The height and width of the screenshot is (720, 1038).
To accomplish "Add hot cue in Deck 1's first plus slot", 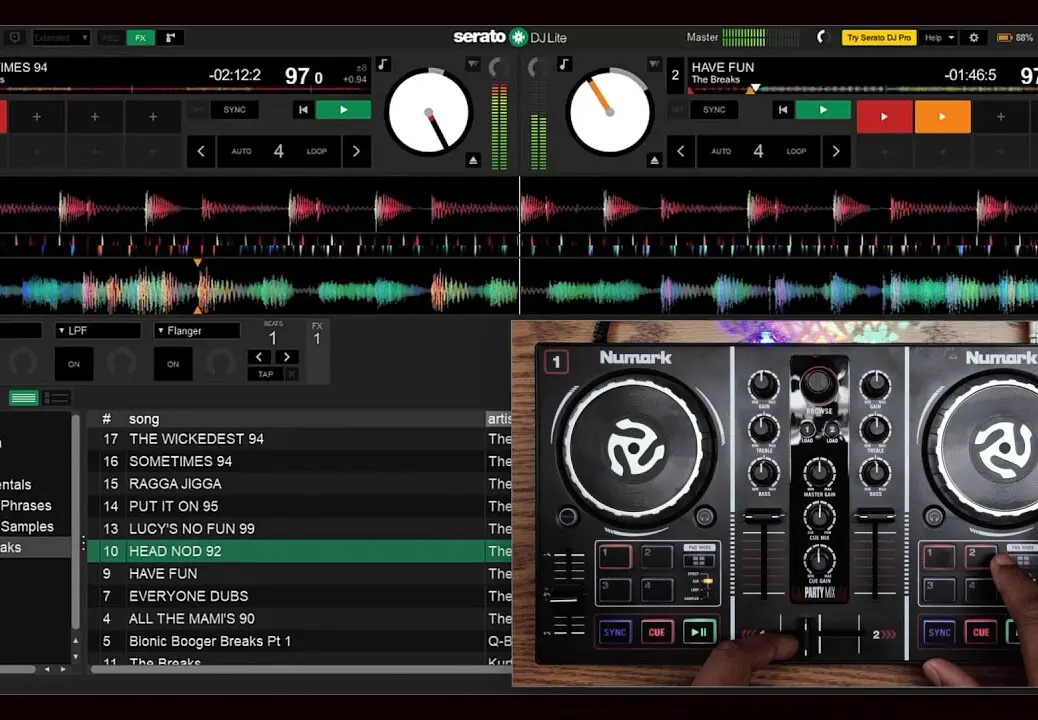I will coord(37,116).
